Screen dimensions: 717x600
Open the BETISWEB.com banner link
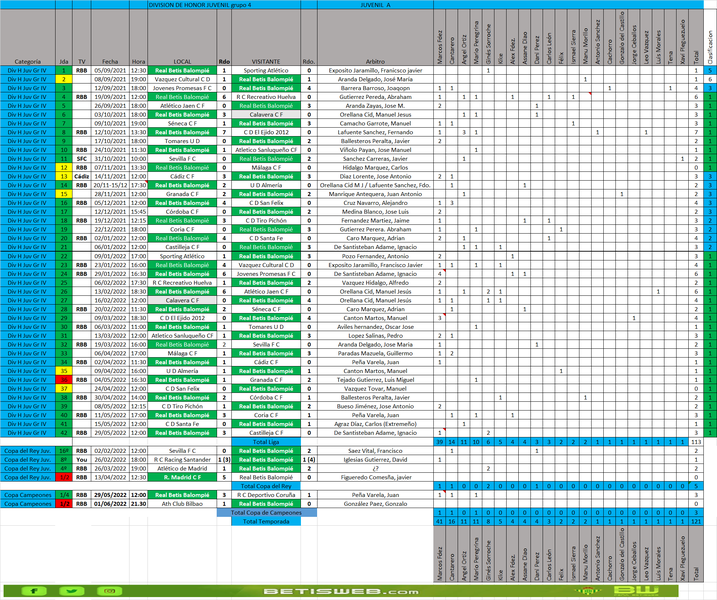click(341, 591)
